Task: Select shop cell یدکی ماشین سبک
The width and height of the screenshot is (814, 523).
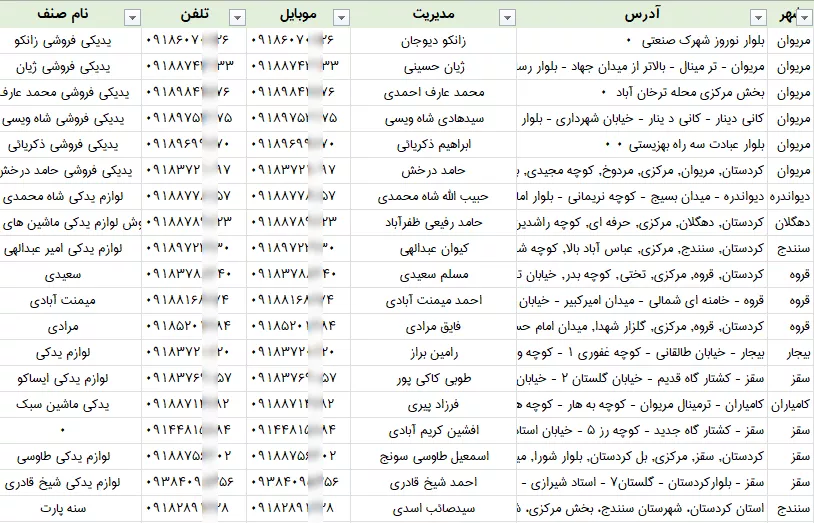Action: 71,404
